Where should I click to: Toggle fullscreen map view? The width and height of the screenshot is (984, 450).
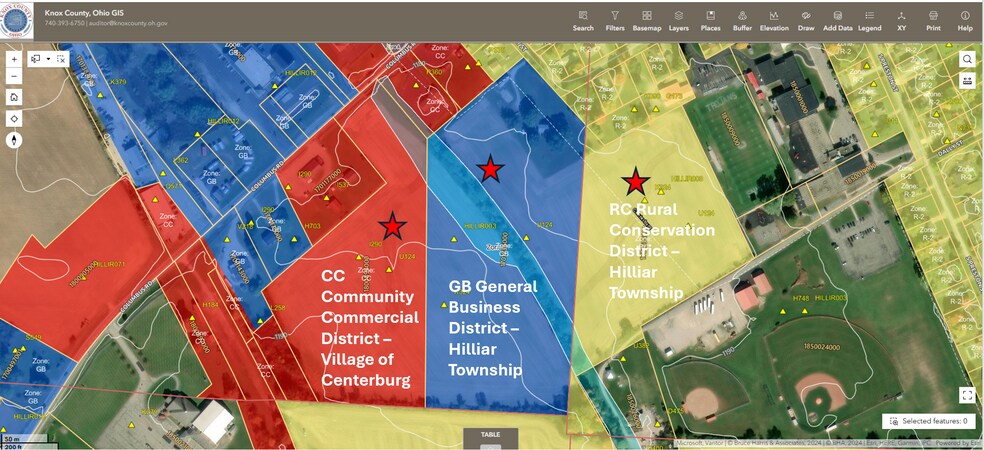[967, 395]
